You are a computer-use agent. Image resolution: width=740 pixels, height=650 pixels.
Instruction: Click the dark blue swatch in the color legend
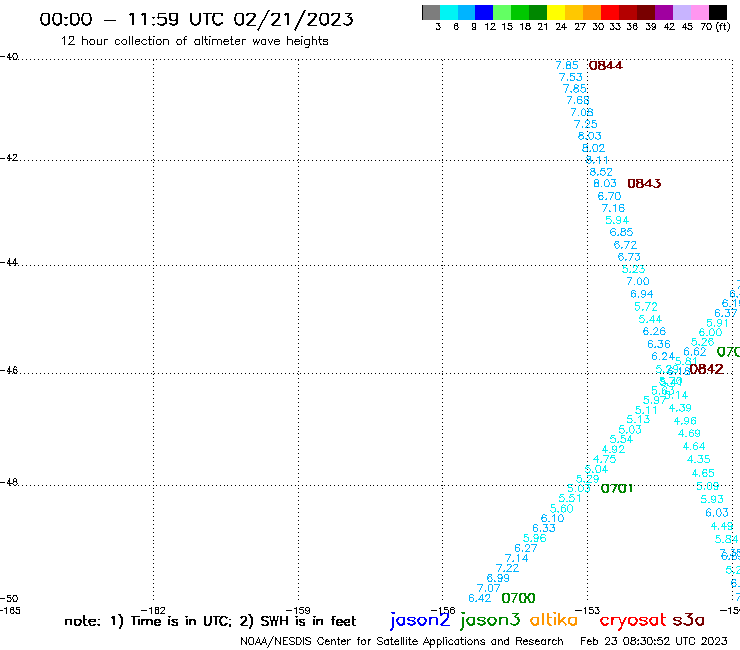pyautogui.click(x=484, y=13)
